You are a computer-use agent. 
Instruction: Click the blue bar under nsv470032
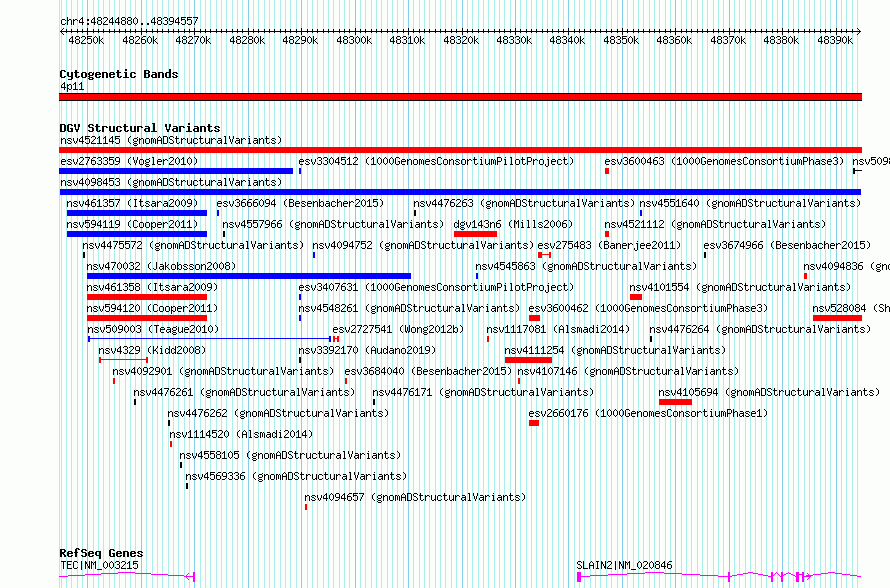point(249,276)
